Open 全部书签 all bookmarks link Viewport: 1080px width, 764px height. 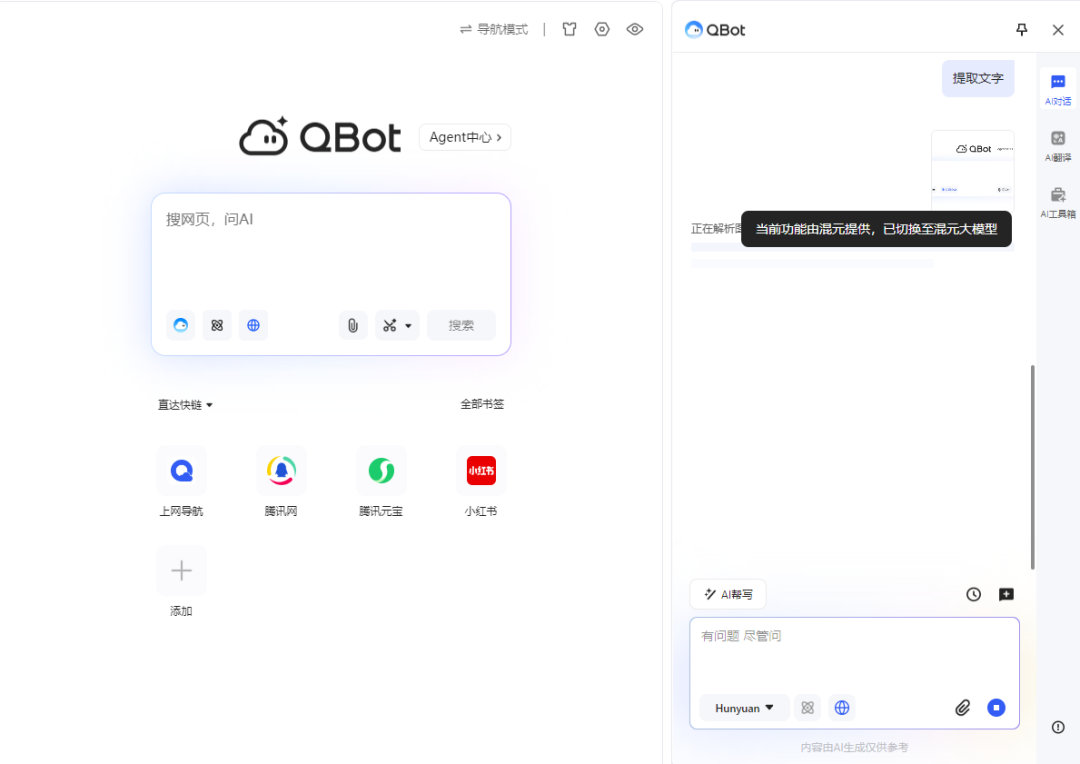coord(482,404)
